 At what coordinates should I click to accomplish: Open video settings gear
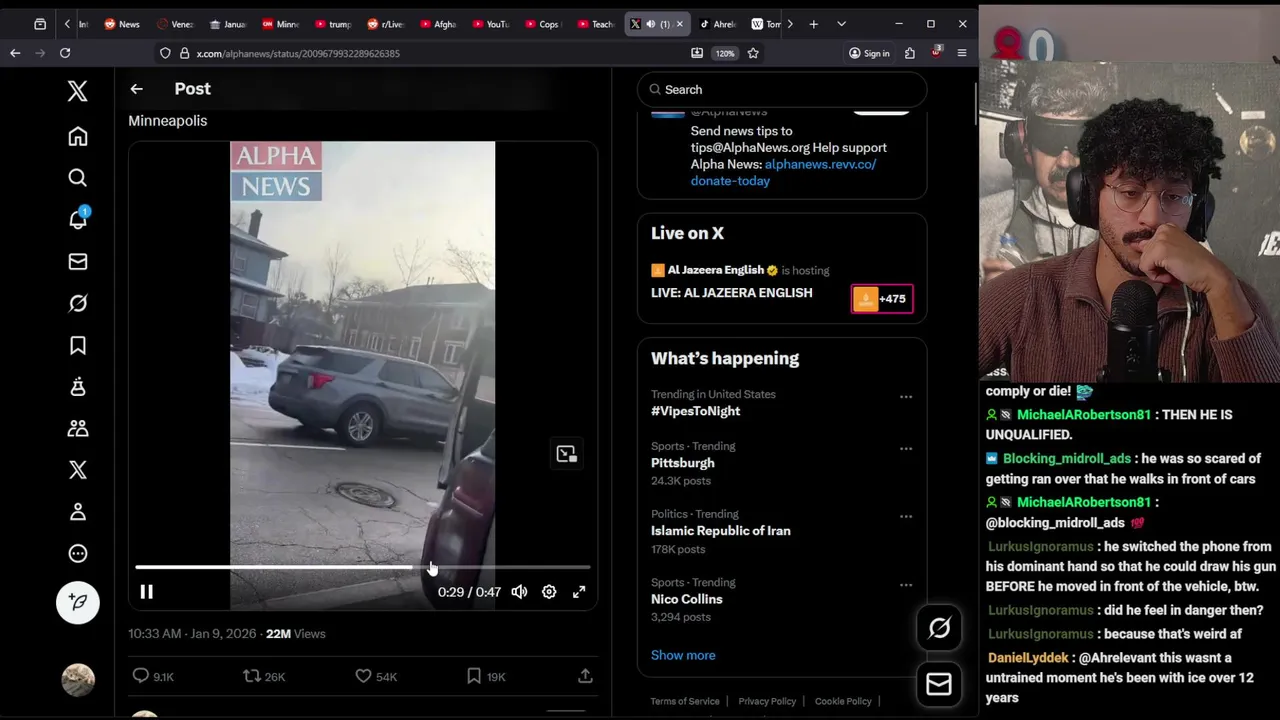pyautogui.click(x=549, y=592)
